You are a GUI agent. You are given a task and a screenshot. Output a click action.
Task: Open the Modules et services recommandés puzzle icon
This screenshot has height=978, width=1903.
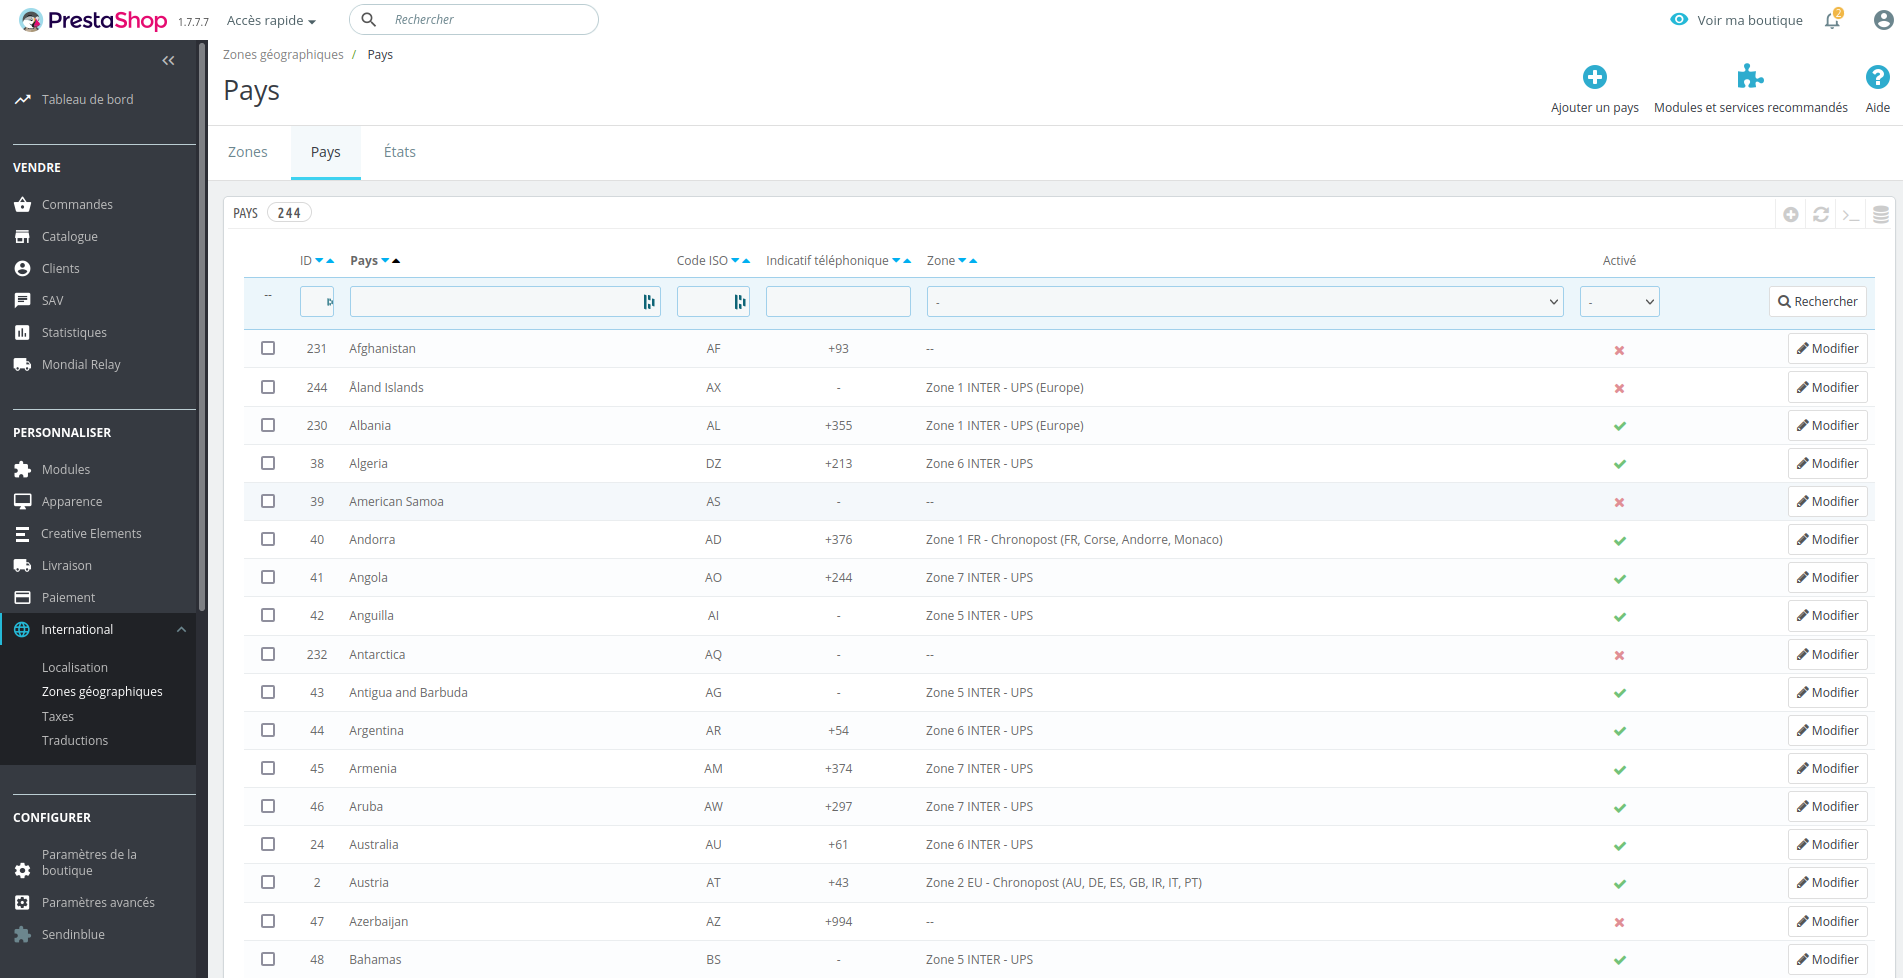1750,75
